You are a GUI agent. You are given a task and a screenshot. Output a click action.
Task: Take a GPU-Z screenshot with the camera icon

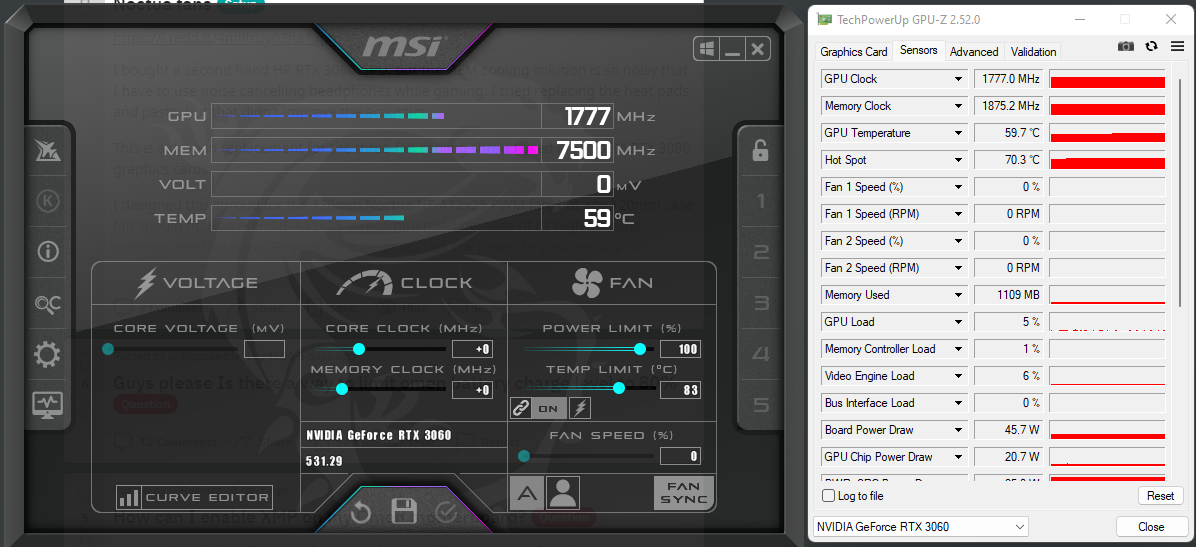tap(1126, 47)
